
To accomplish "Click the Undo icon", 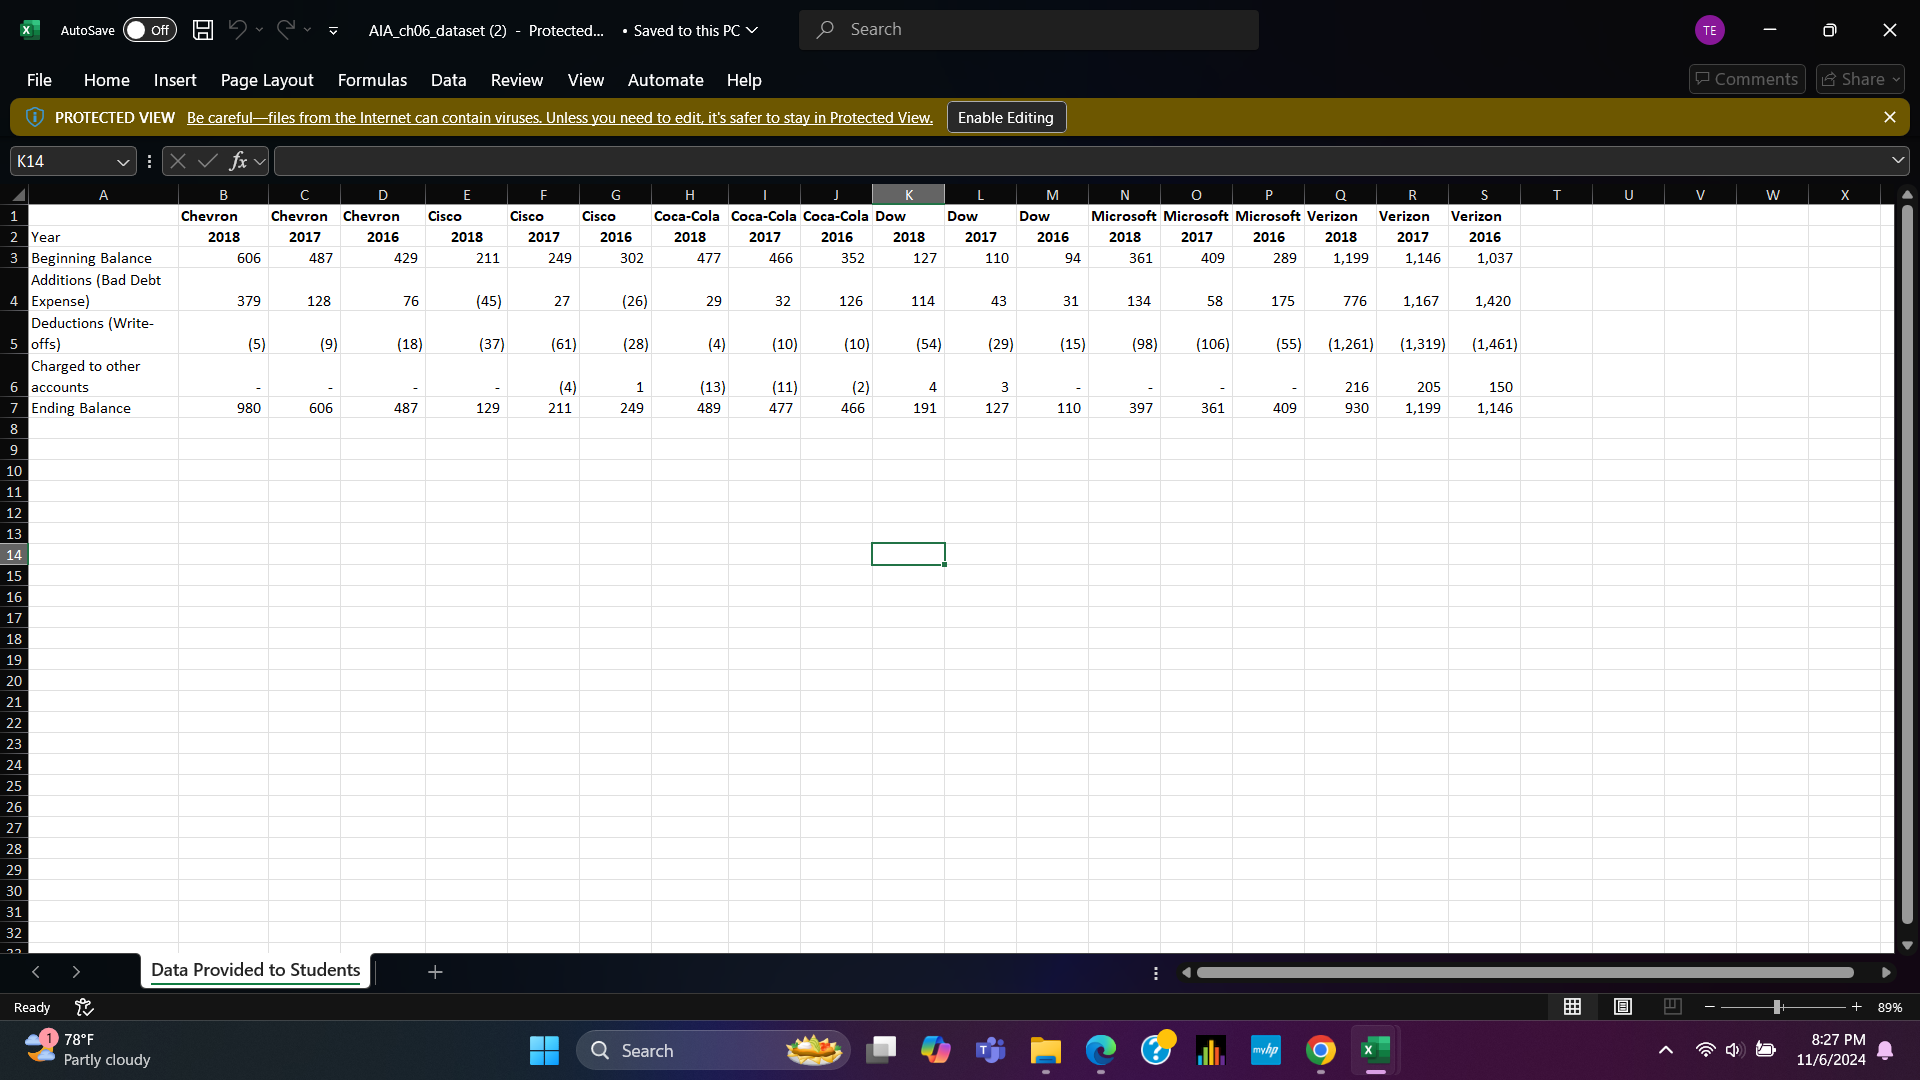I will pos(236,30).
